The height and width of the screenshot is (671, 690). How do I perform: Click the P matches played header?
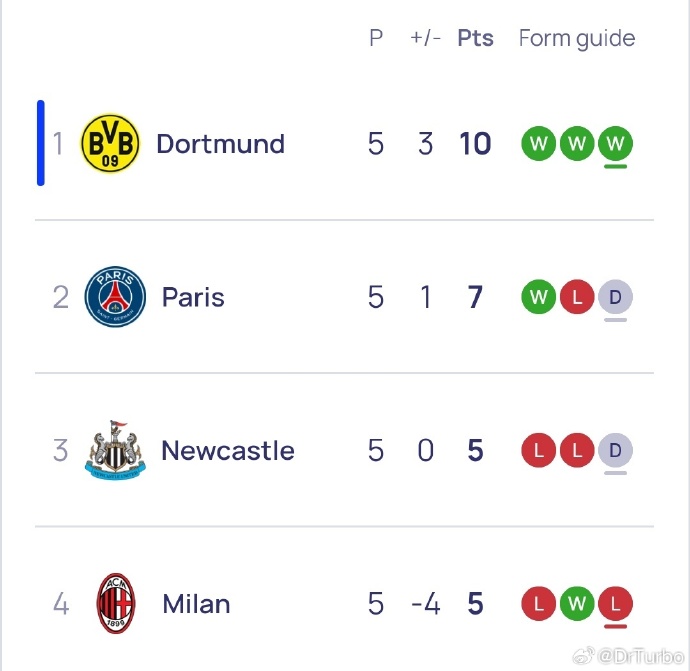376,38
